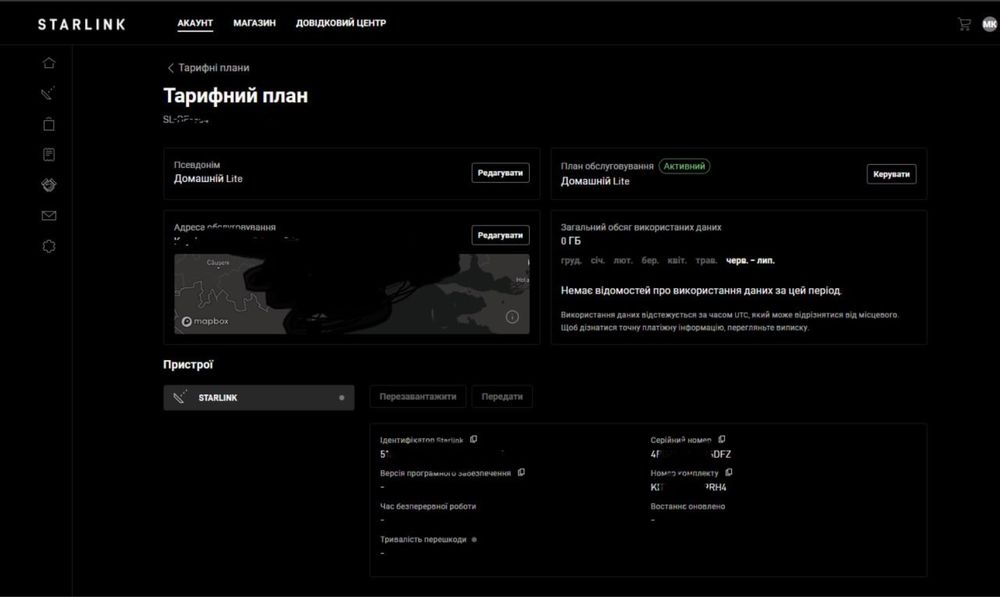Click the obstruction duration info dot
This screenshot has height=597, width=1000.
pyautogui.click(x=474, y=540)
